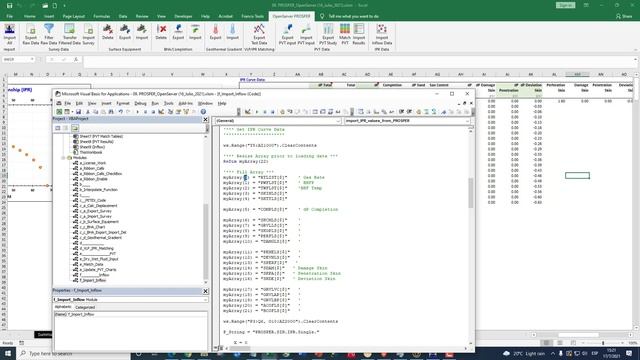Close the Project Explorer panel
The width and height of the screenshot is (640, 360).
[205, 119]
